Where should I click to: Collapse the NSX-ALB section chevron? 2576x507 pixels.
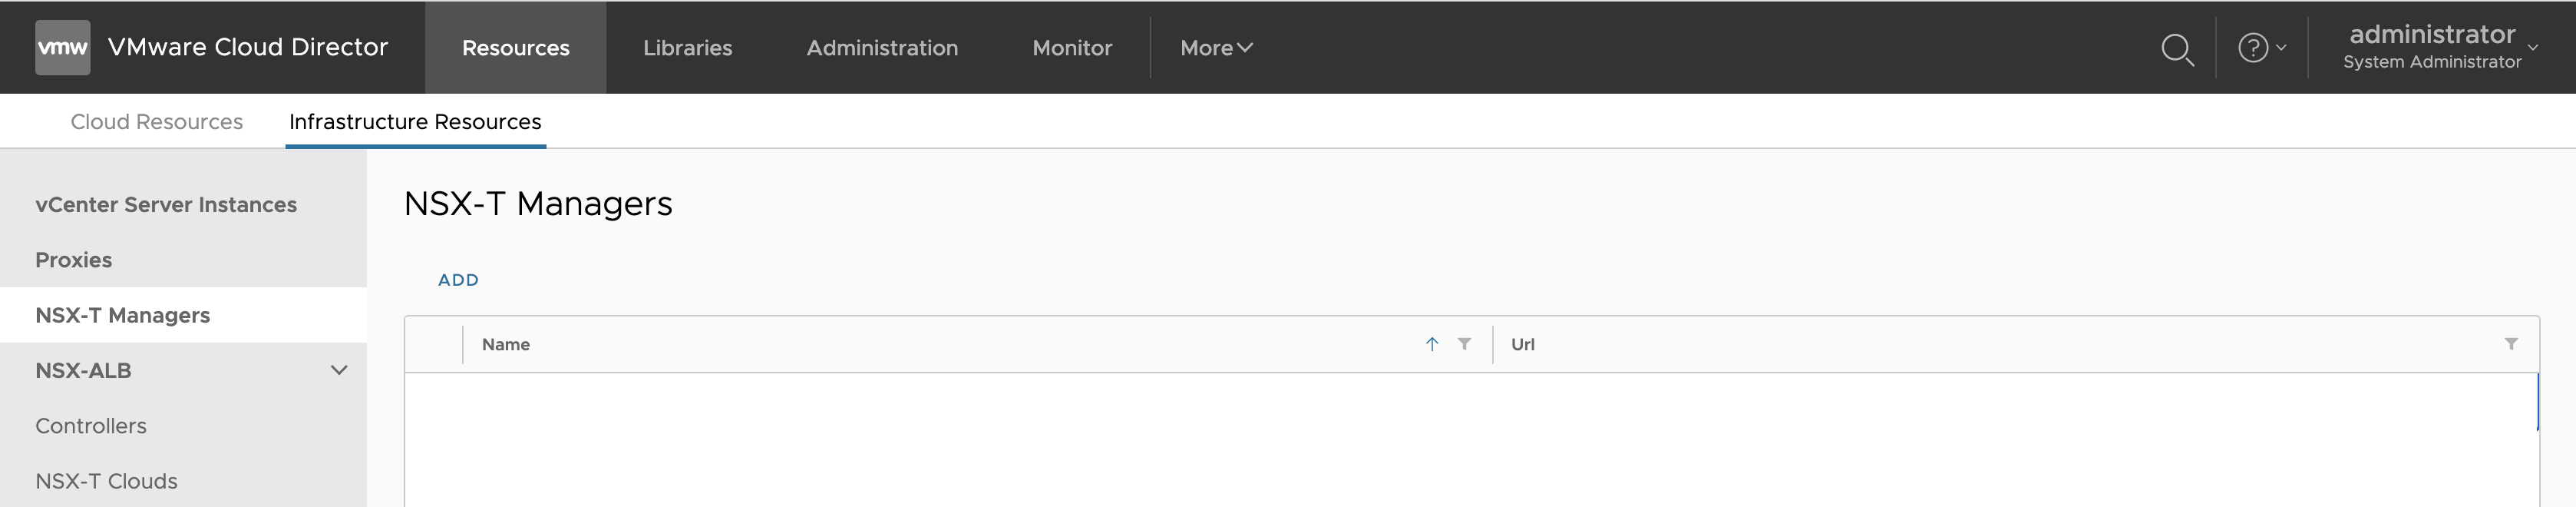(339, 370)
